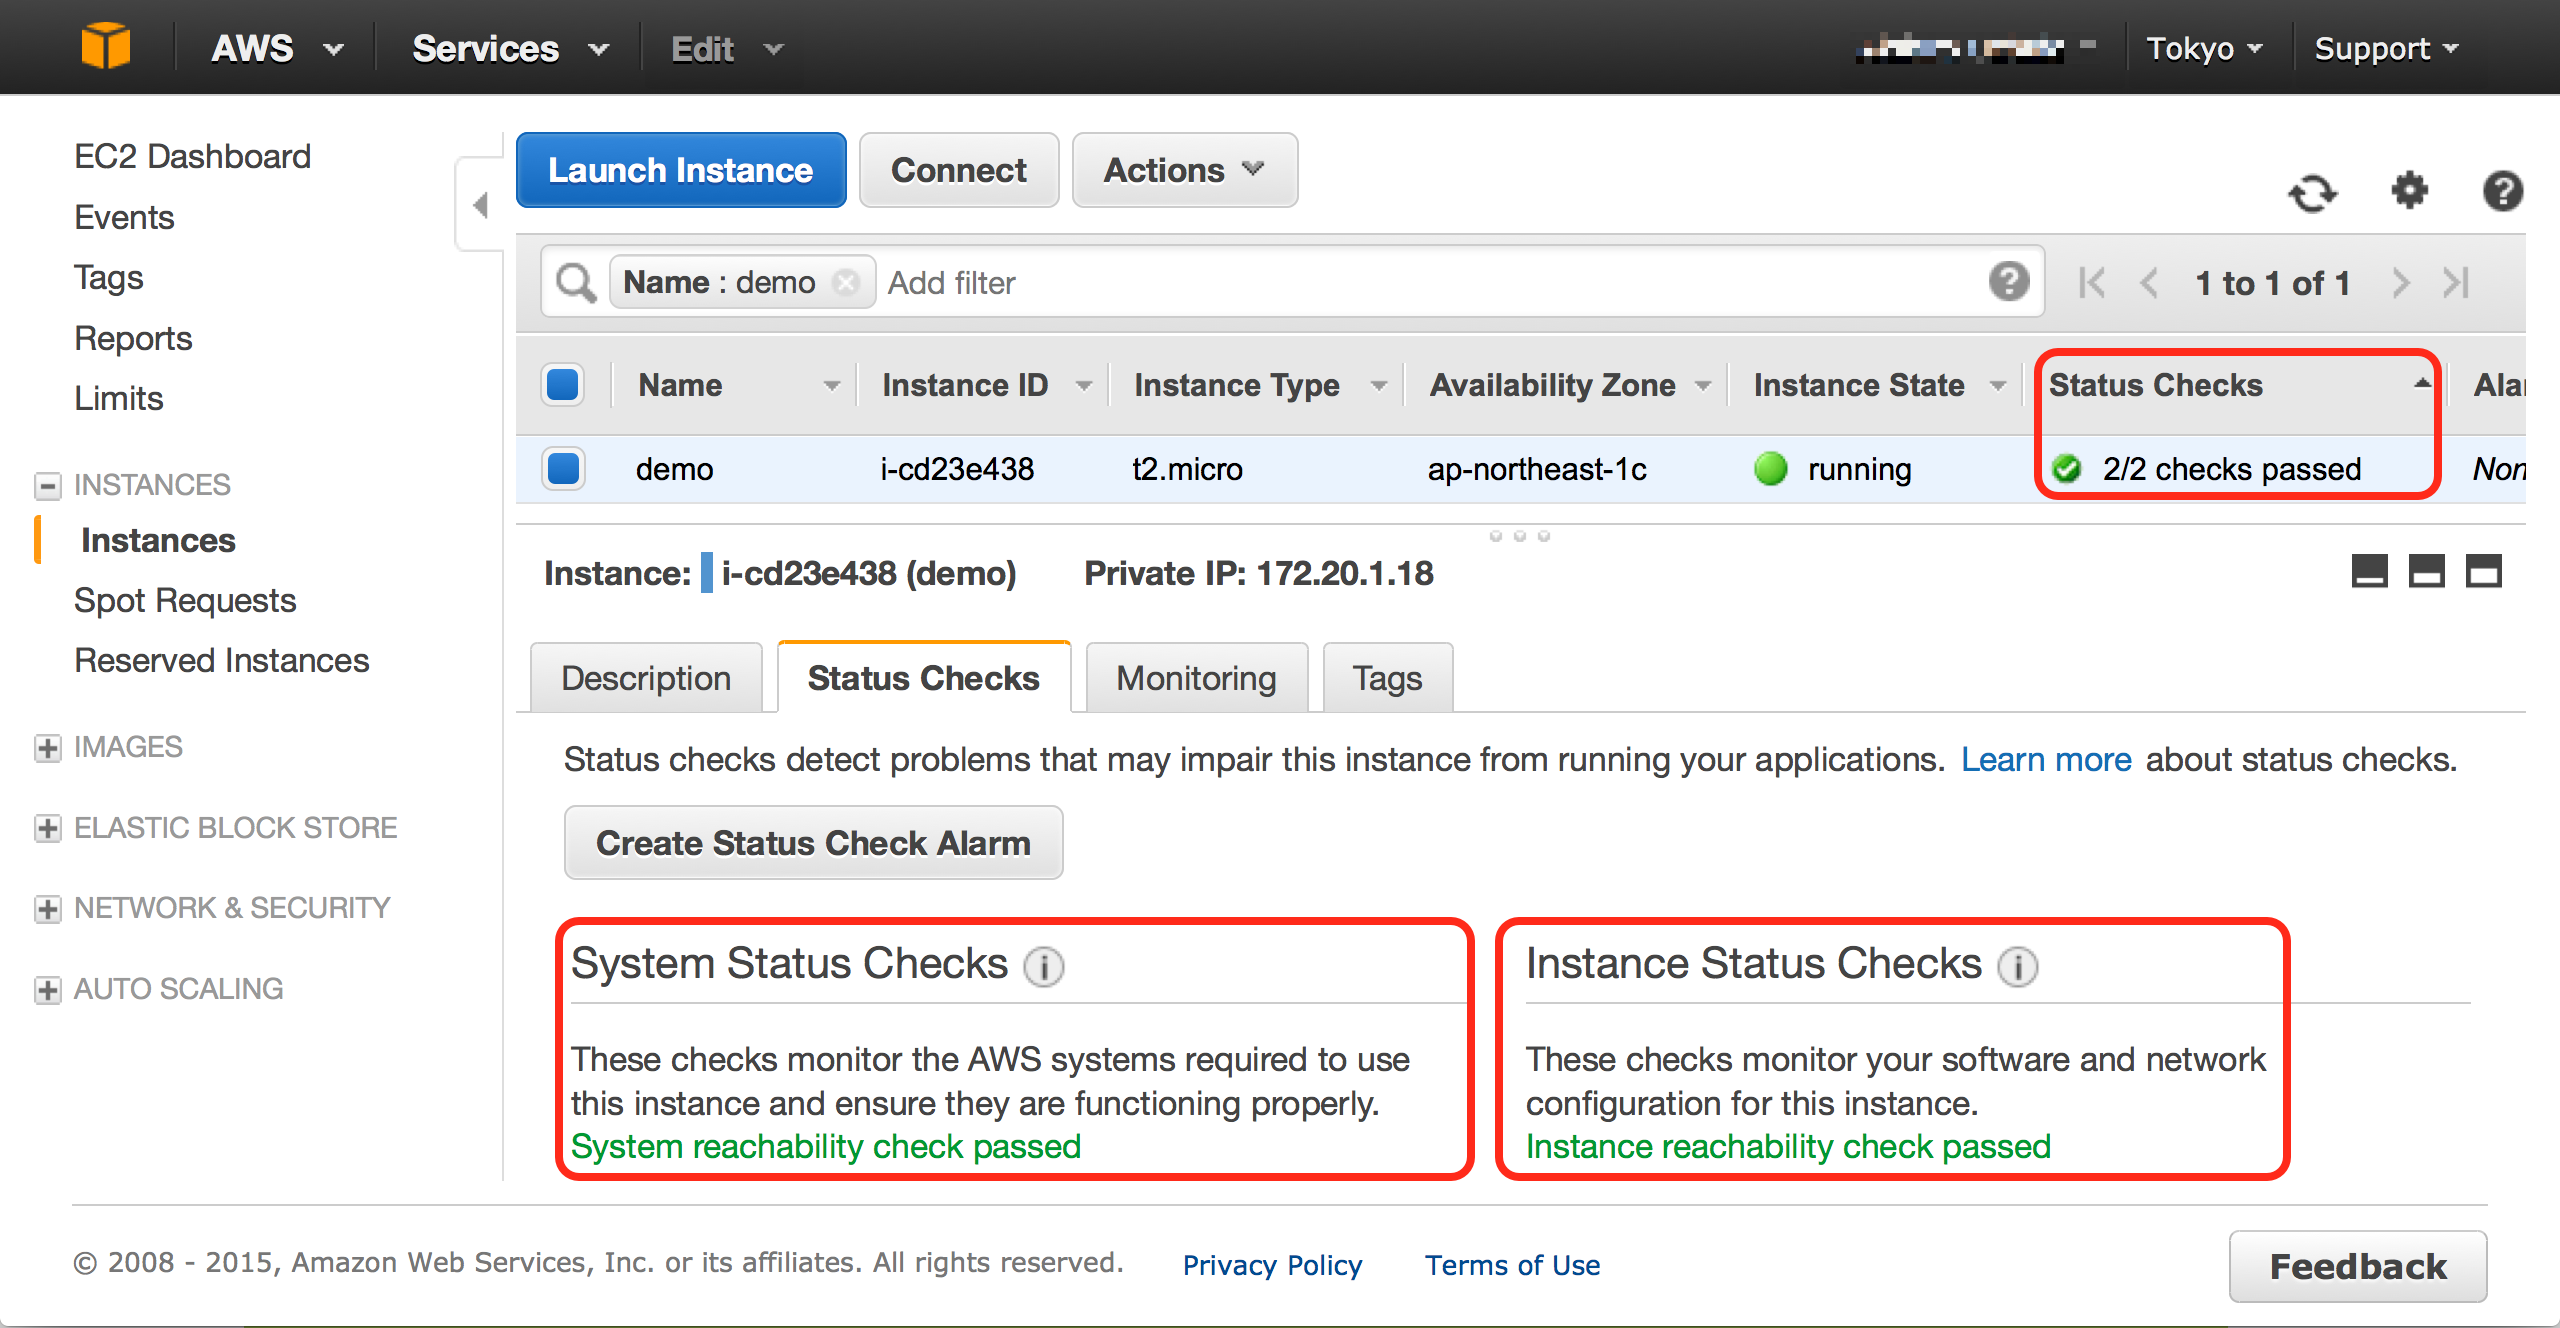The image size is (2560, 1328).
Task: Sort by the Name column header
Action: click(x=735, y=385)
